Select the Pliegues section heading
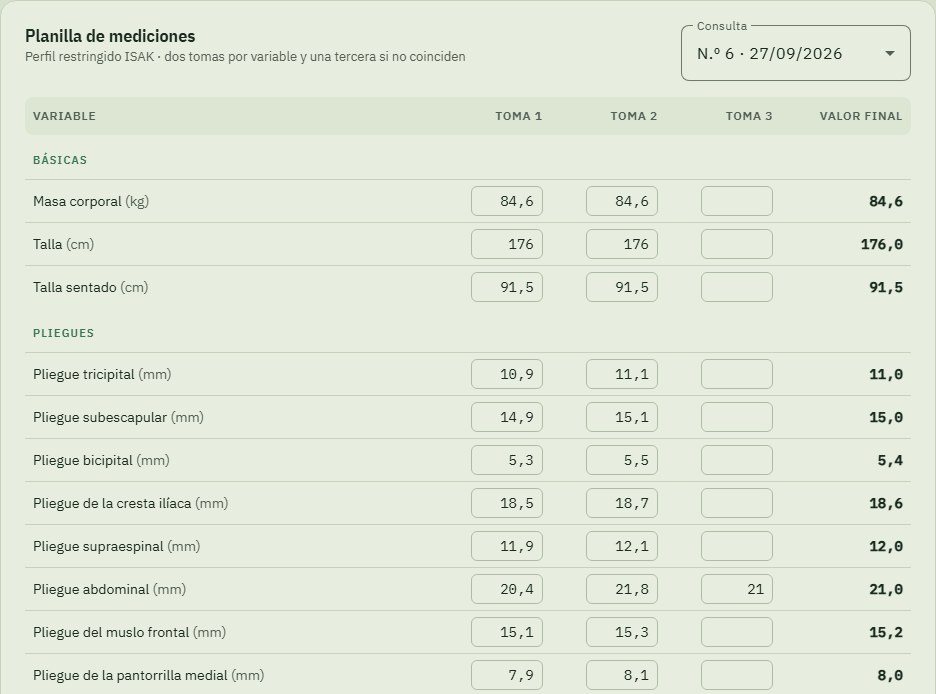Viewport: 936px width, 694px height. pyautogui.click(x=63, y=333)
